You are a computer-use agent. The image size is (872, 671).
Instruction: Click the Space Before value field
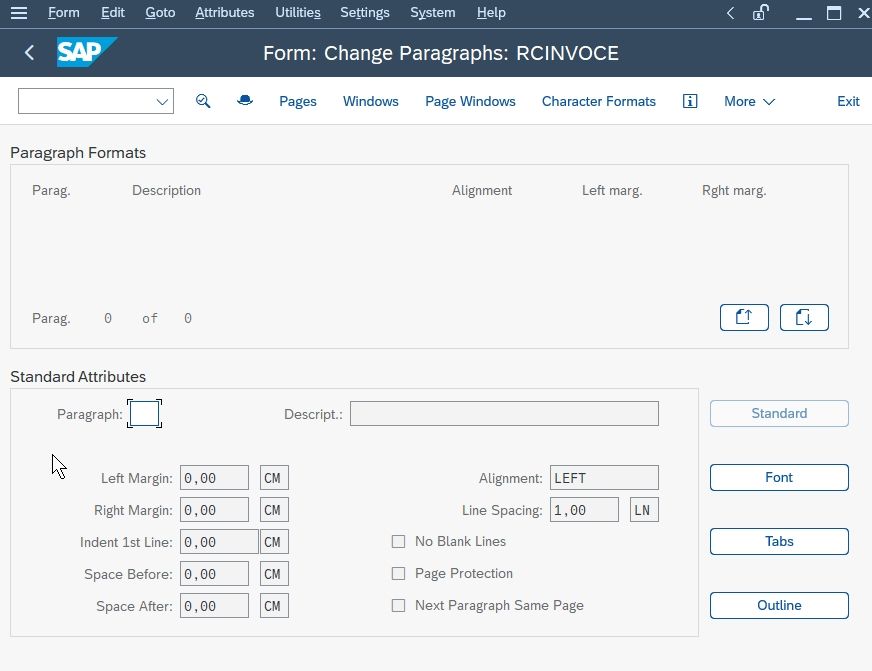point(214,574)
